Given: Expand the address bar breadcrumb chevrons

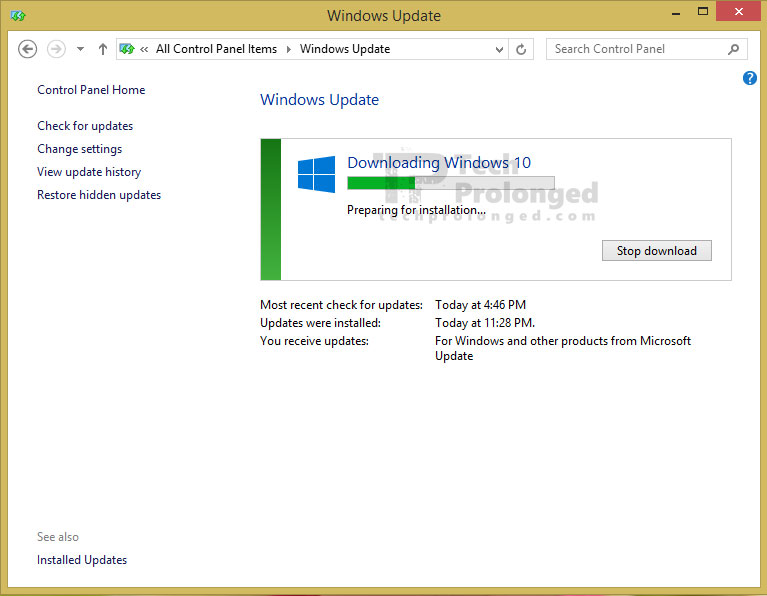Looking at the screenshot, I should point(144,49).
